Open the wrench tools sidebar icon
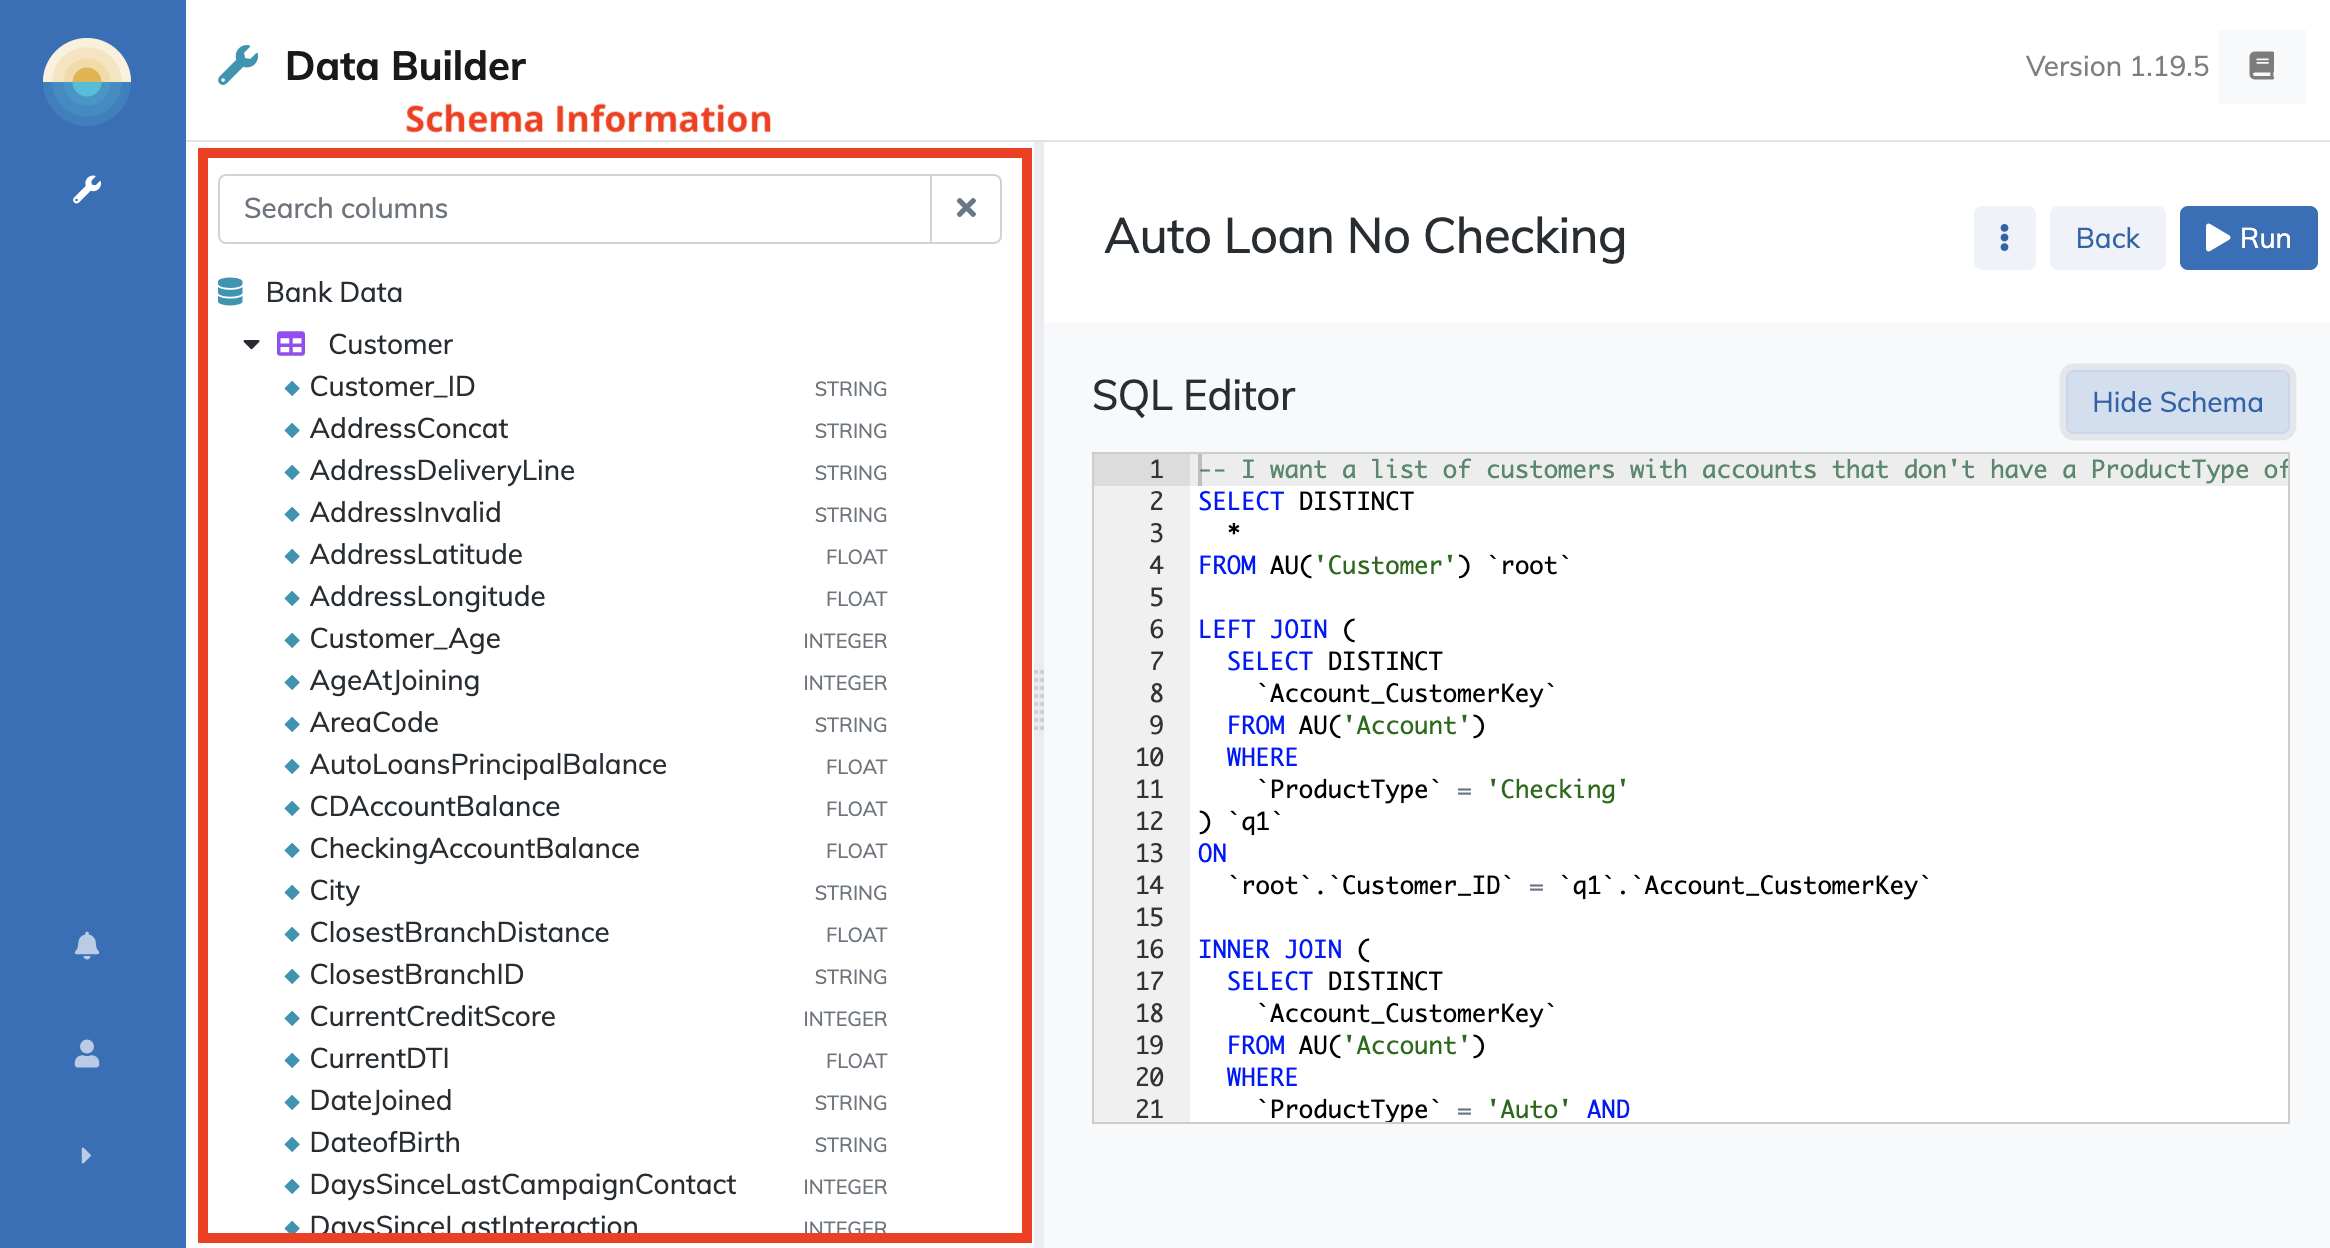Image resolution: width=2330 pixels, height=1248 pixels. tap(87, 190)
